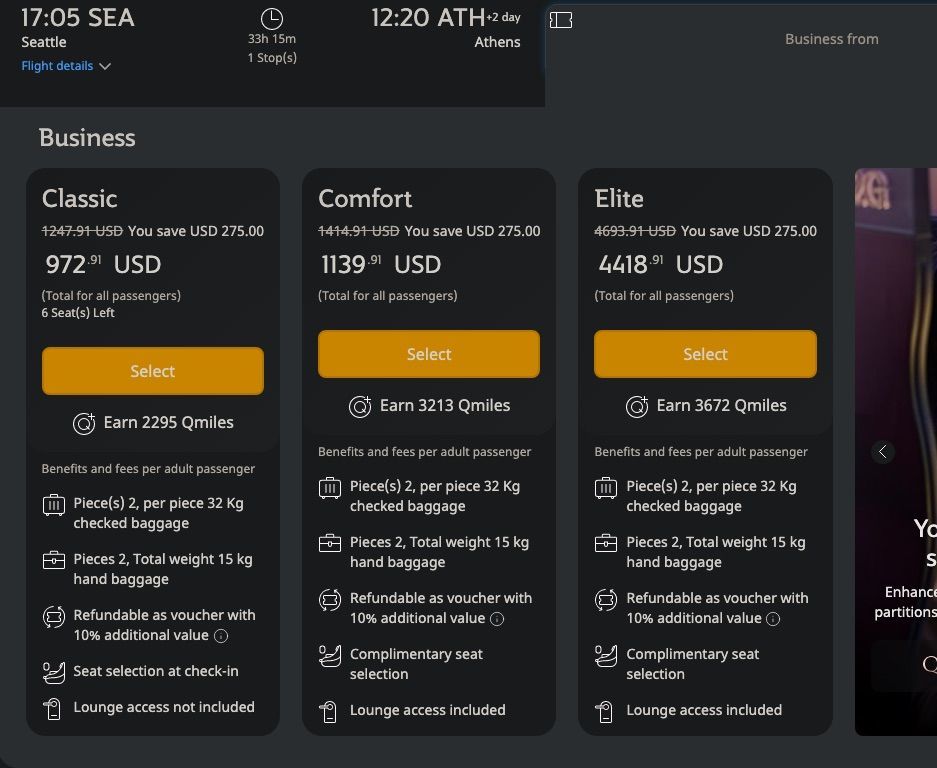Click Elite complimentary seat selection icon
Screen dimensions: 937x768
click(606, 656)
